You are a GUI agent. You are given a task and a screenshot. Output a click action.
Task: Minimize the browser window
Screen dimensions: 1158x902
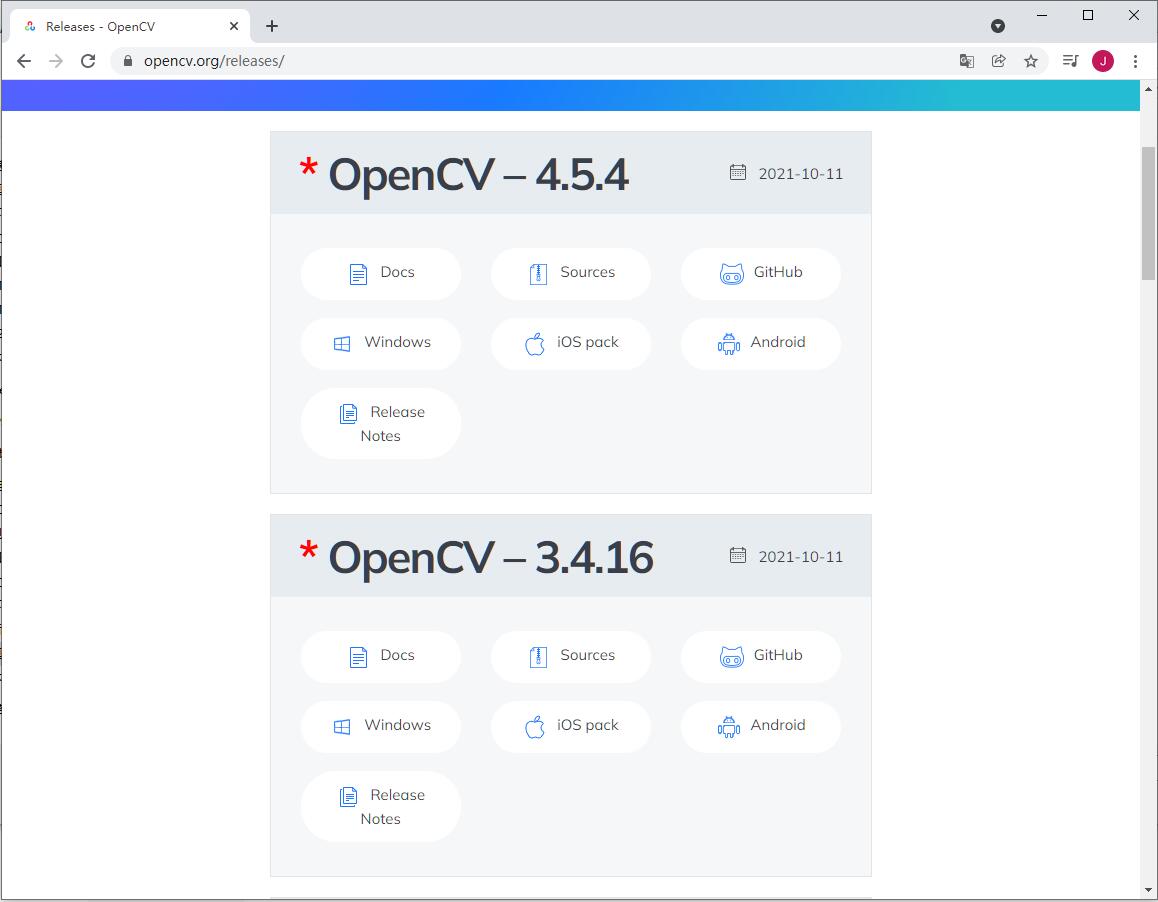[1042, 15]
